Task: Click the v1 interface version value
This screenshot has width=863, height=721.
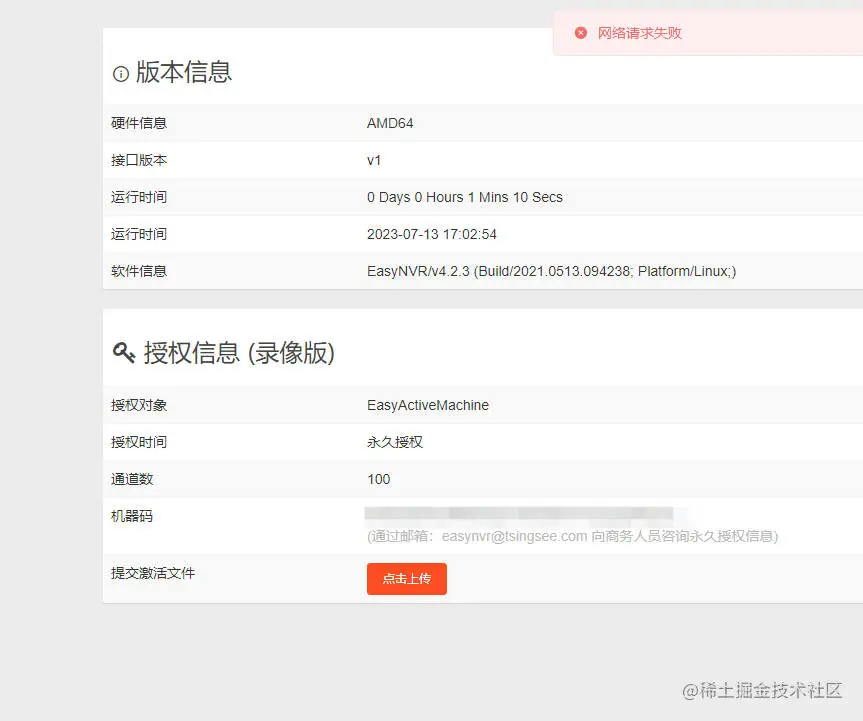Action: pos(374,160)
